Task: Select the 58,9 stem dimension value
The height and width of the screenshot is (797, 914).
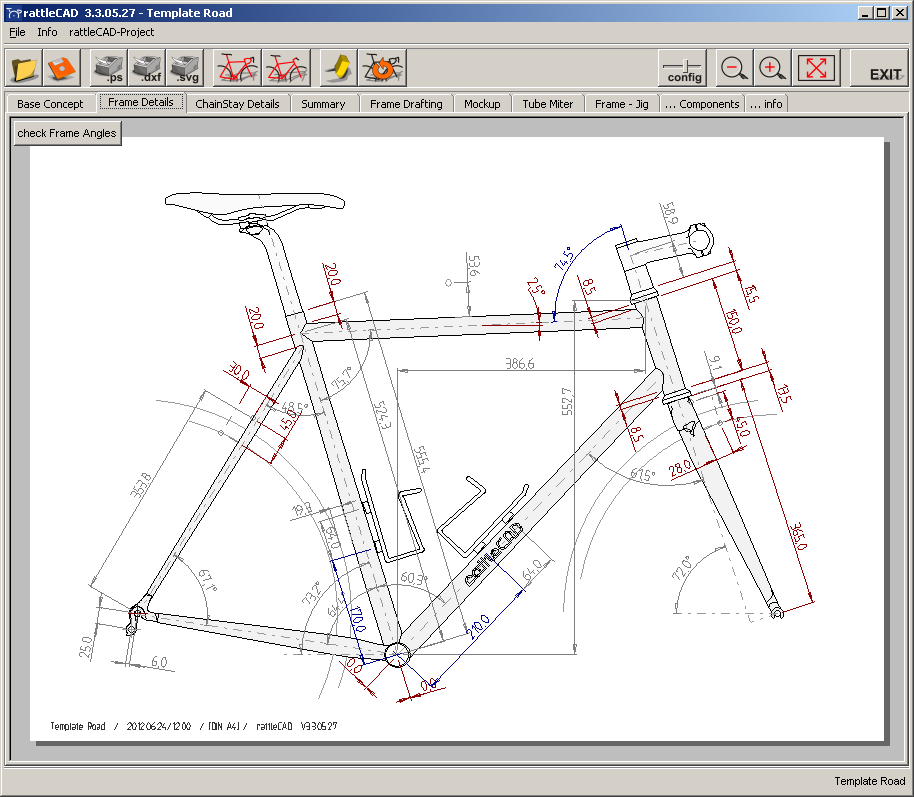Action: click(x=670, y=214)
